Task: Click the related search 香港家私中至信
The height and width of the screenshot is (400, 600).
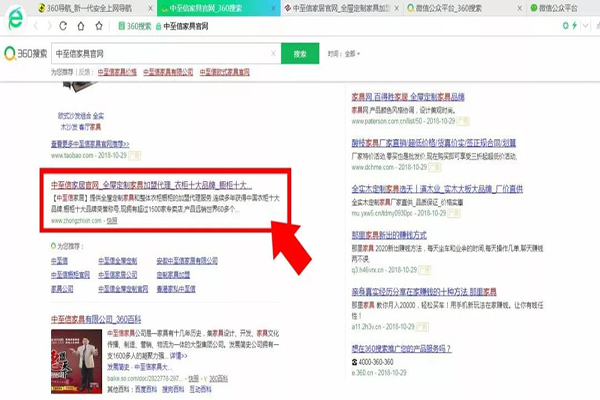Action: point(176,289)
